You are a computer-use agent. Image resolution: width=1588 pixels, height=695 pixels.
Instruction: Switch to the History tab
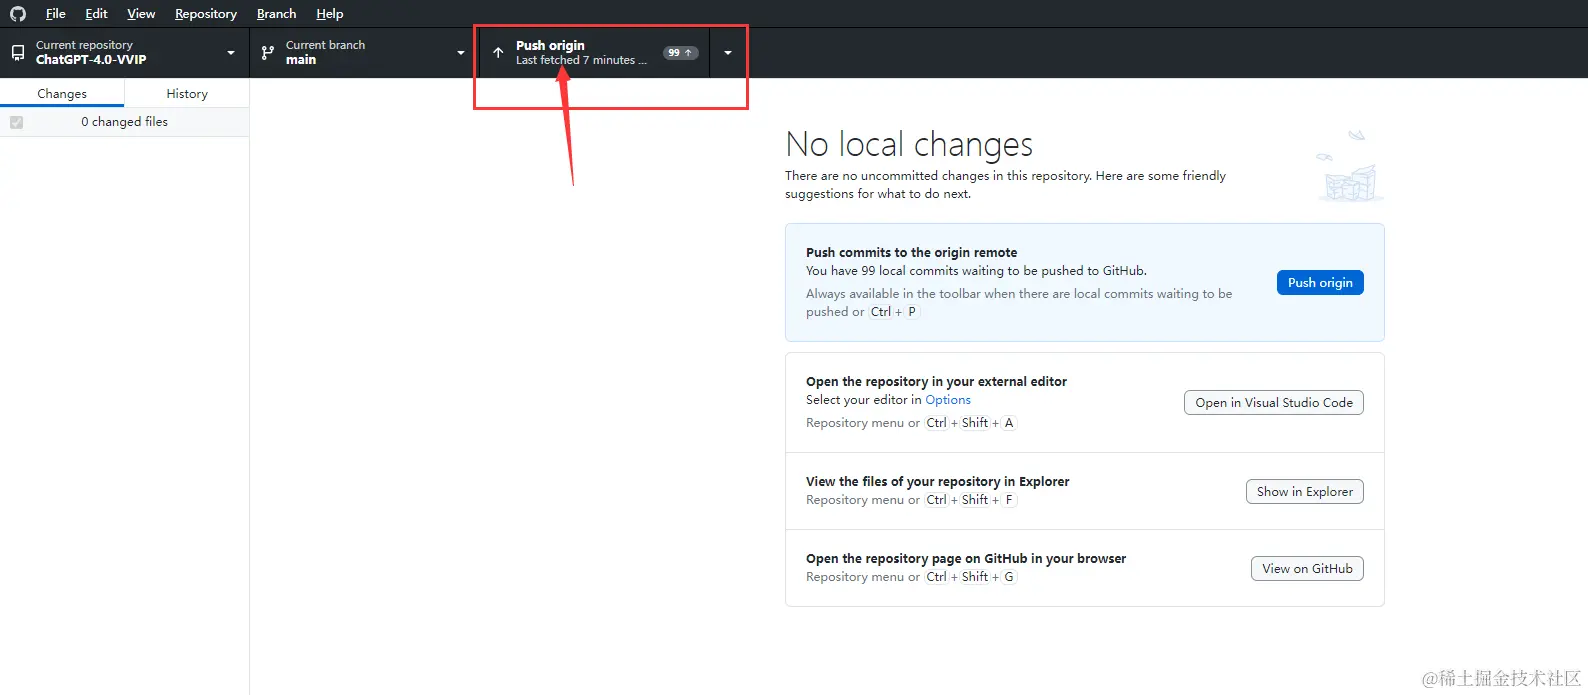[x=187, y=93]
